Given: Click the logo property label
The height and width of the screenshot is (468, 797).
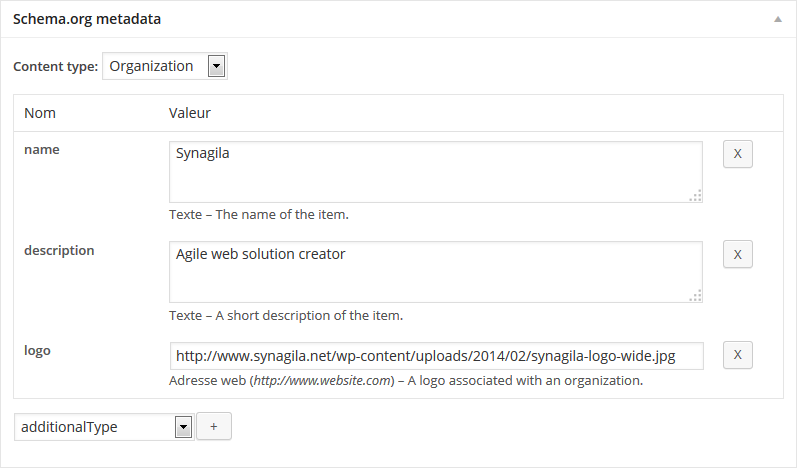Looking at the screenshot, I should click(x=37, y=350).
